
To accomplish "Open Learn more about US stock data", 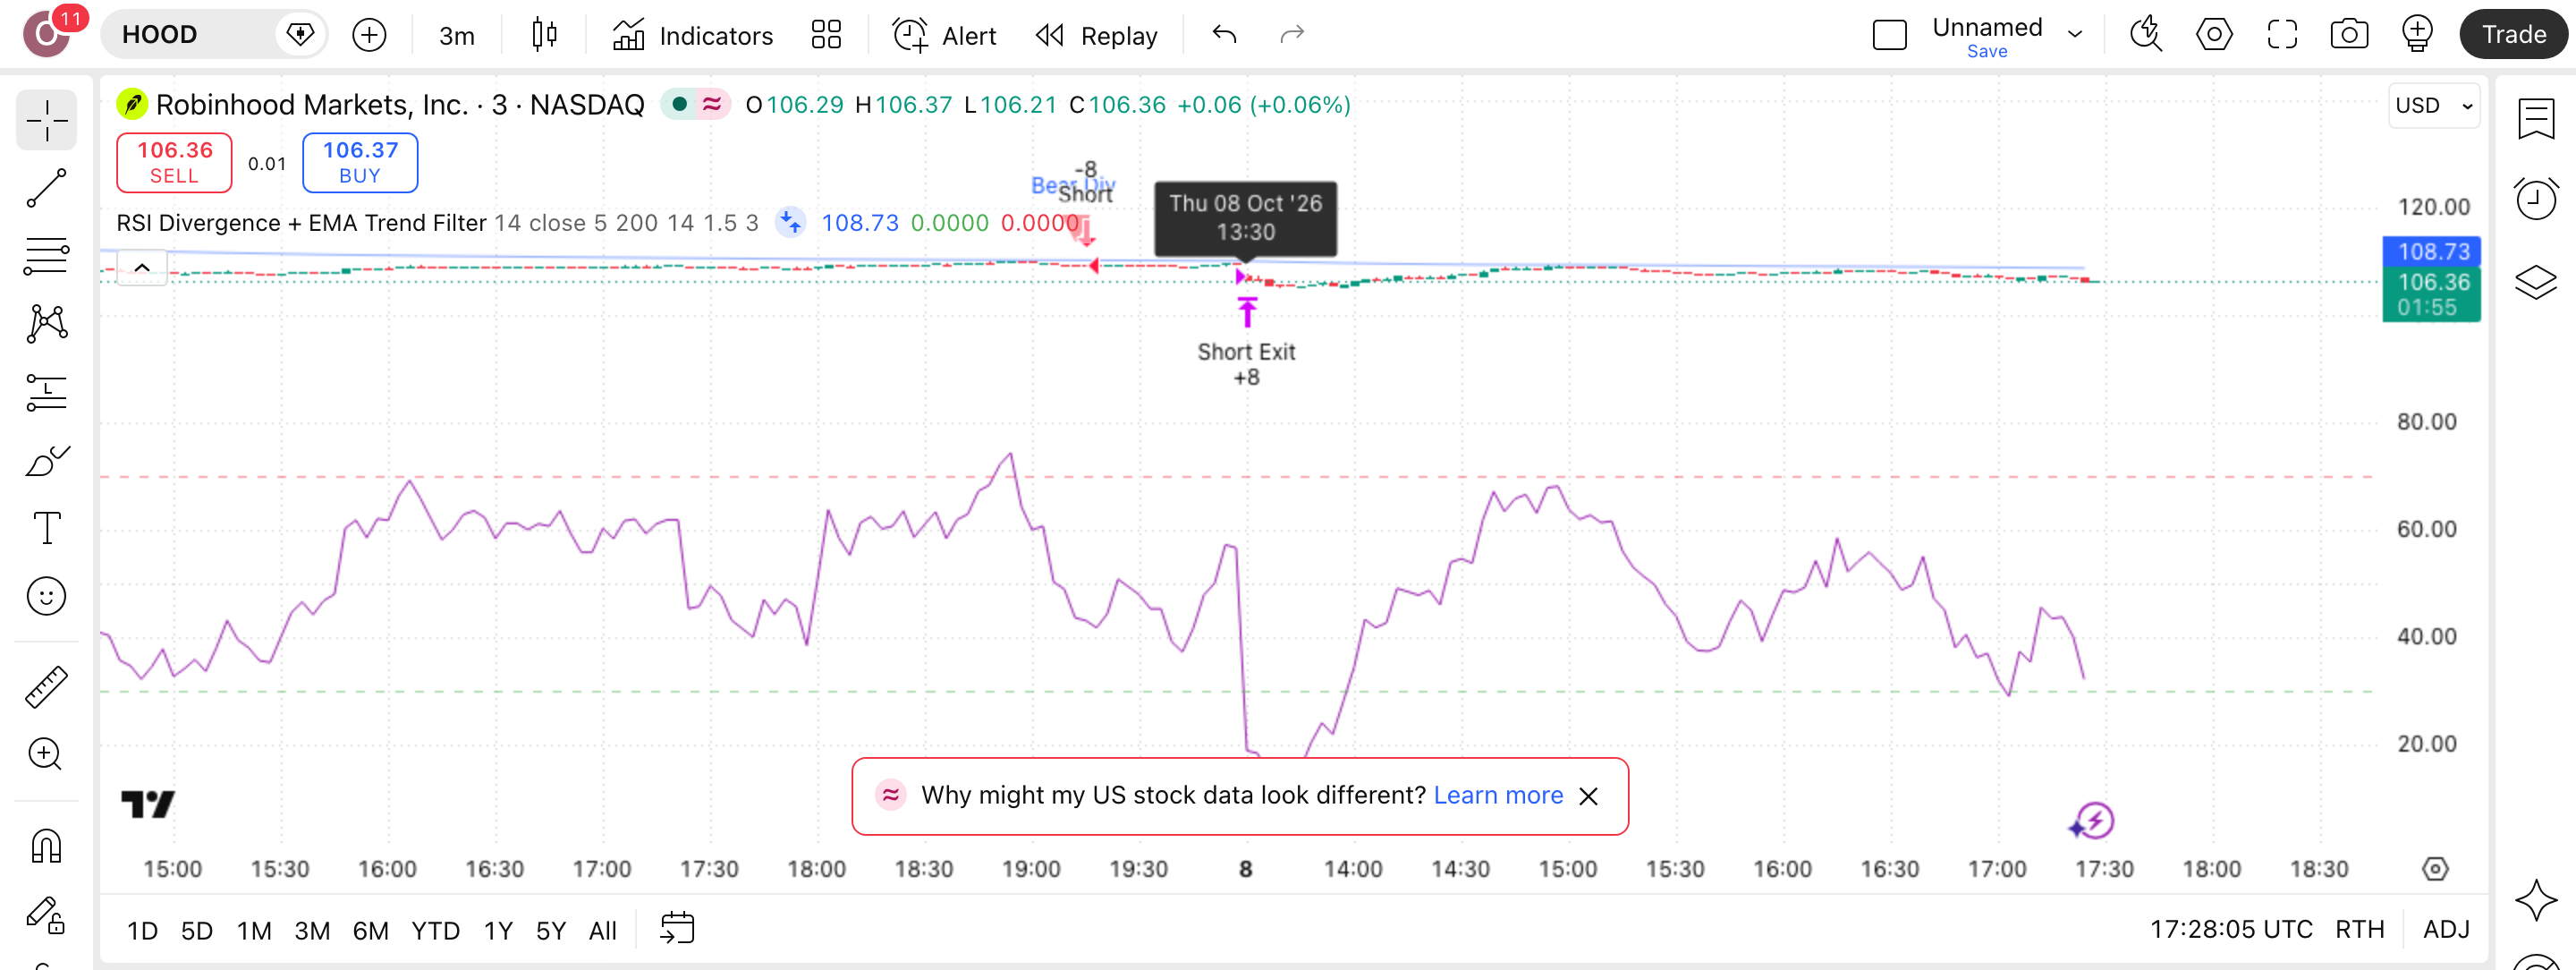I will (1498, 795).
